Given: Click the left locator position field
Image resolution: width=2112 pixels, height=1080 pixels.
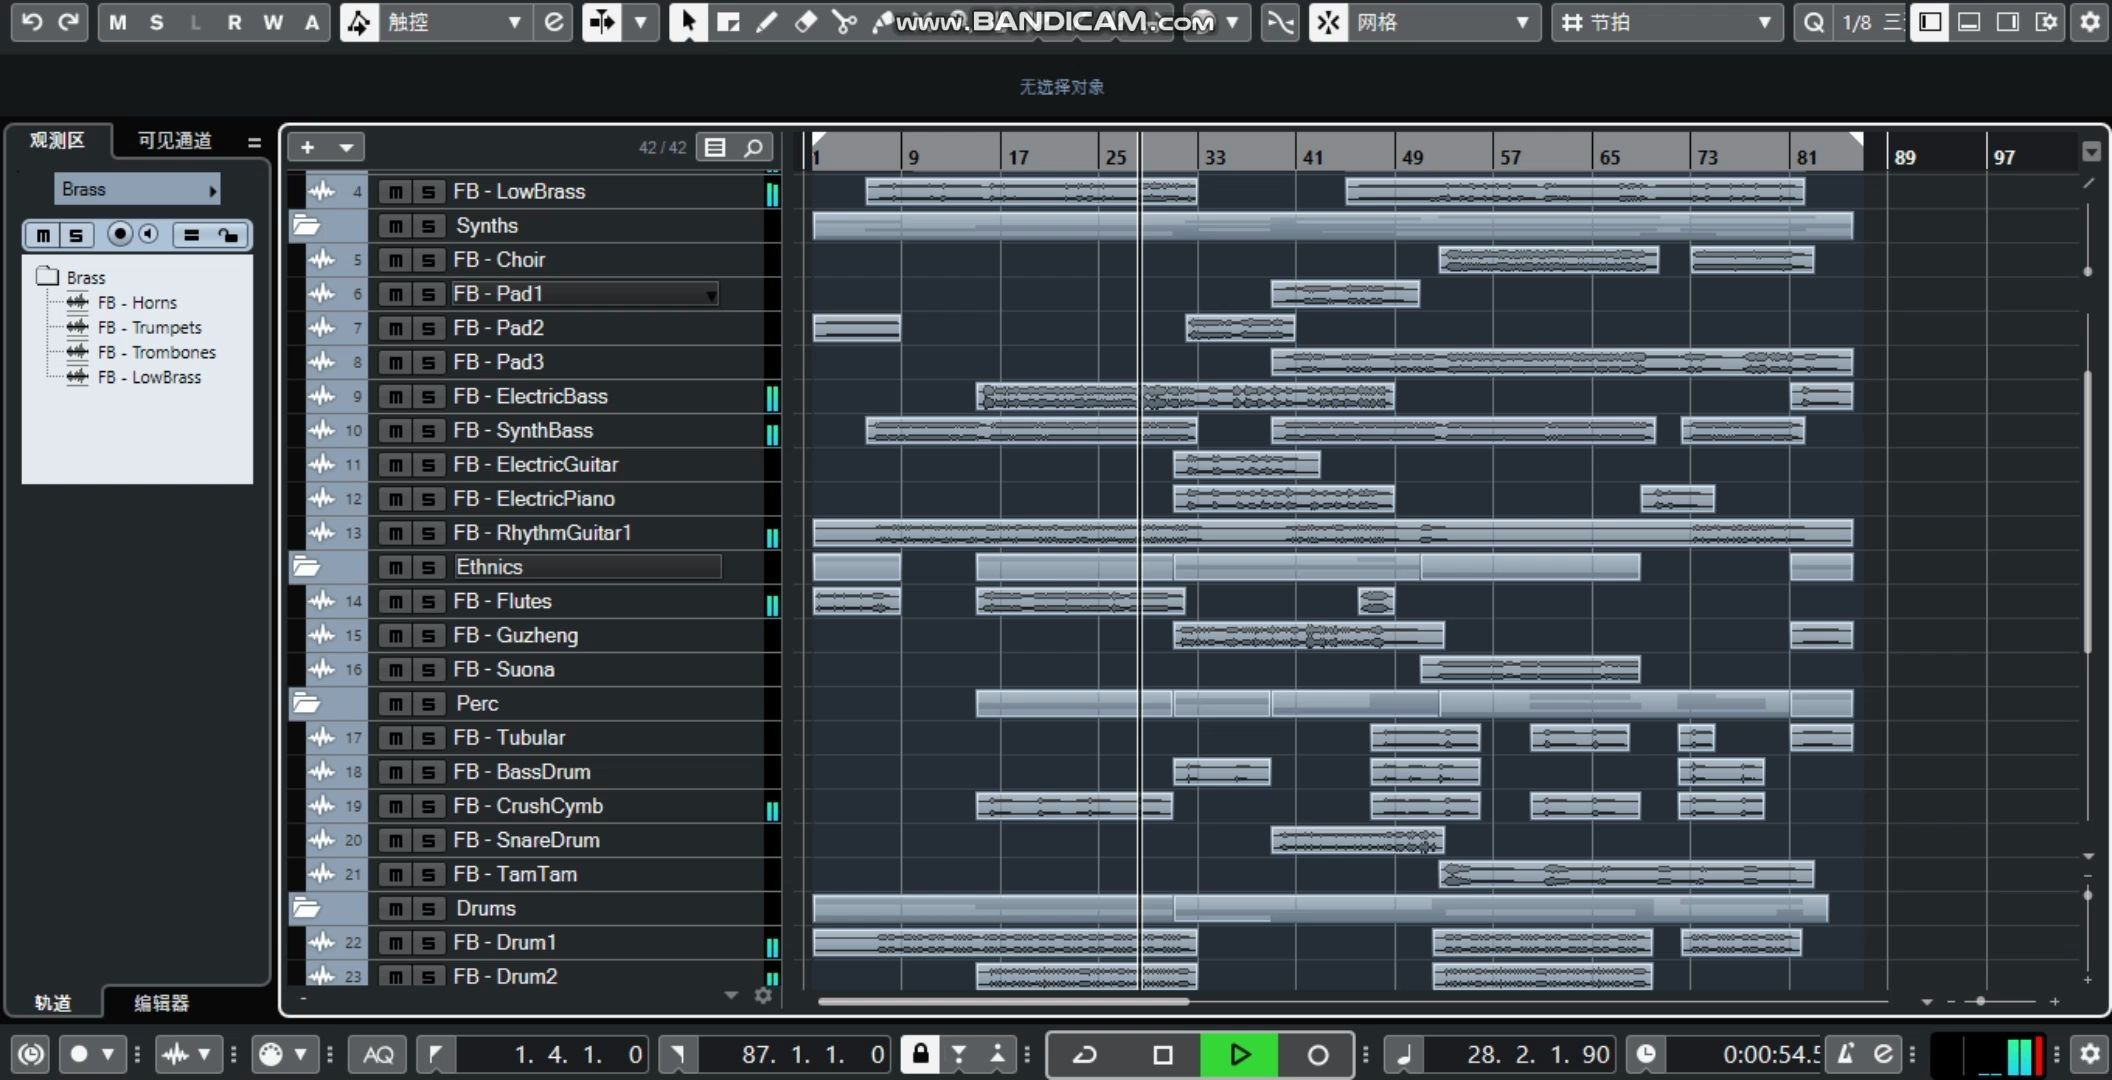Looking at the screenshot, I should pos(550,1054).
